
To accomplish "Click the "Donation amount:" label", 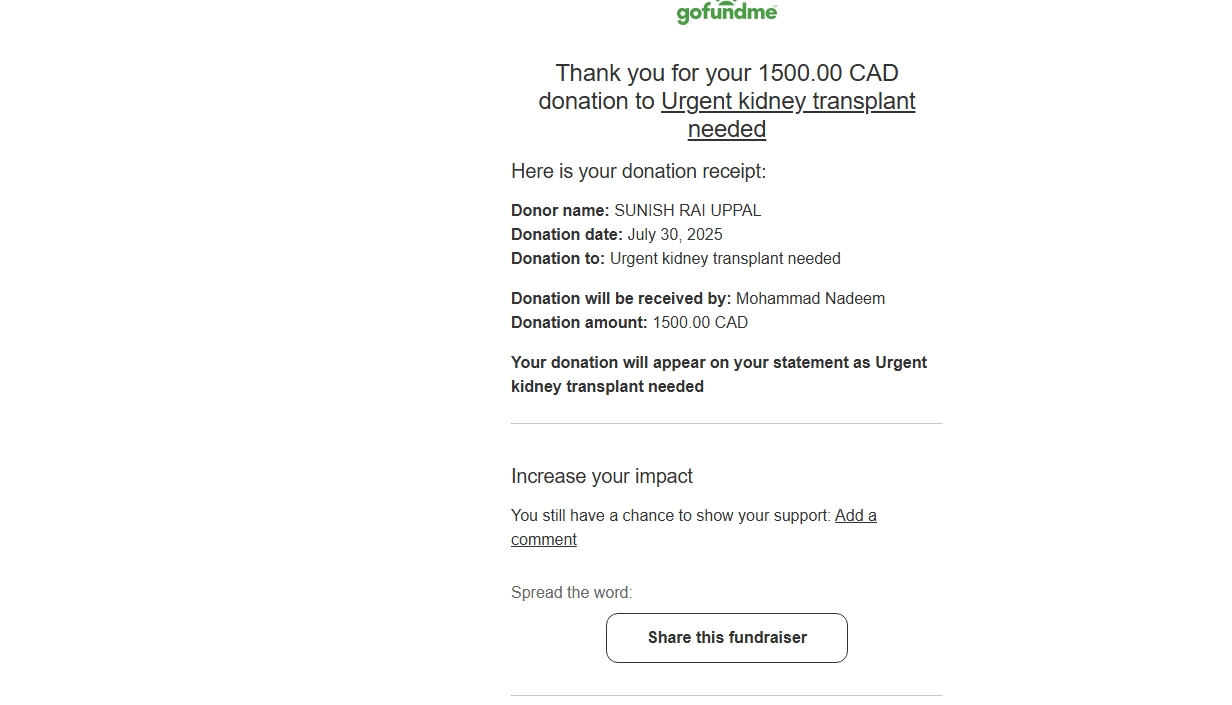I will [x=579, y=323].
